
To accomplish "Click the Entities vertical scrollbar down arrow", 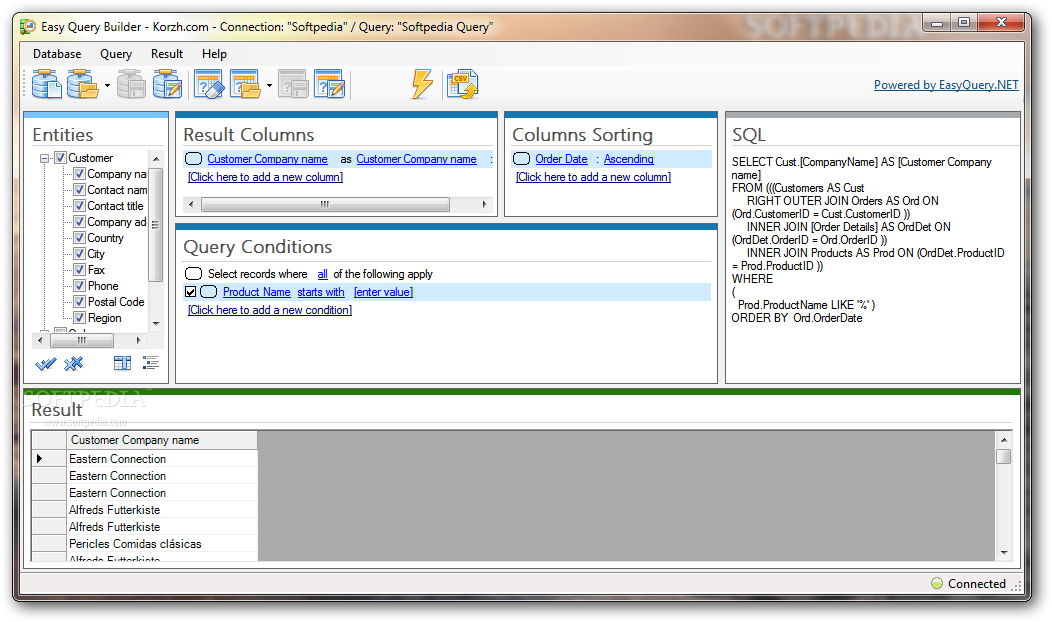I will [156, 323].
